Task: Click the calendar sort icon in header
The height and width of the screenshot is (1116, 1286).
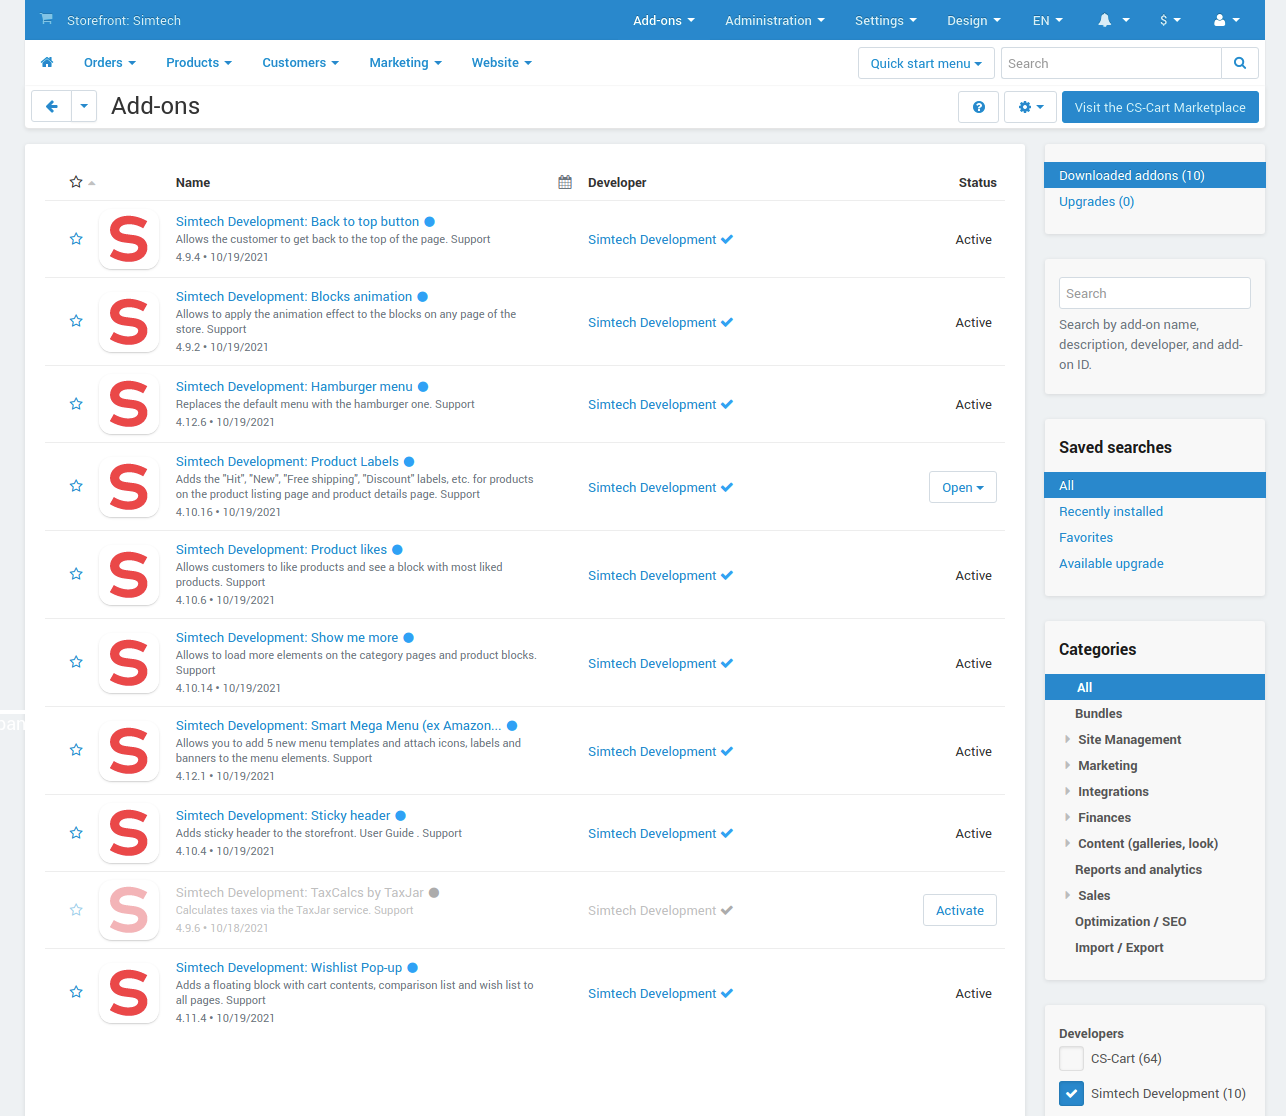Action: [565, 182]
